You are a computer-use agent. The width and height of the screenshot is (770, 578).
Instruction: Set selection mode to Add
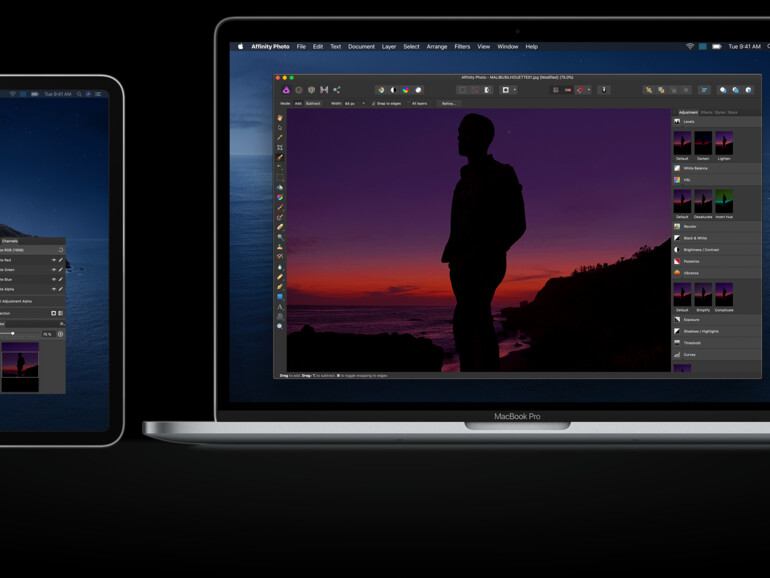click(x=298, y=104)
